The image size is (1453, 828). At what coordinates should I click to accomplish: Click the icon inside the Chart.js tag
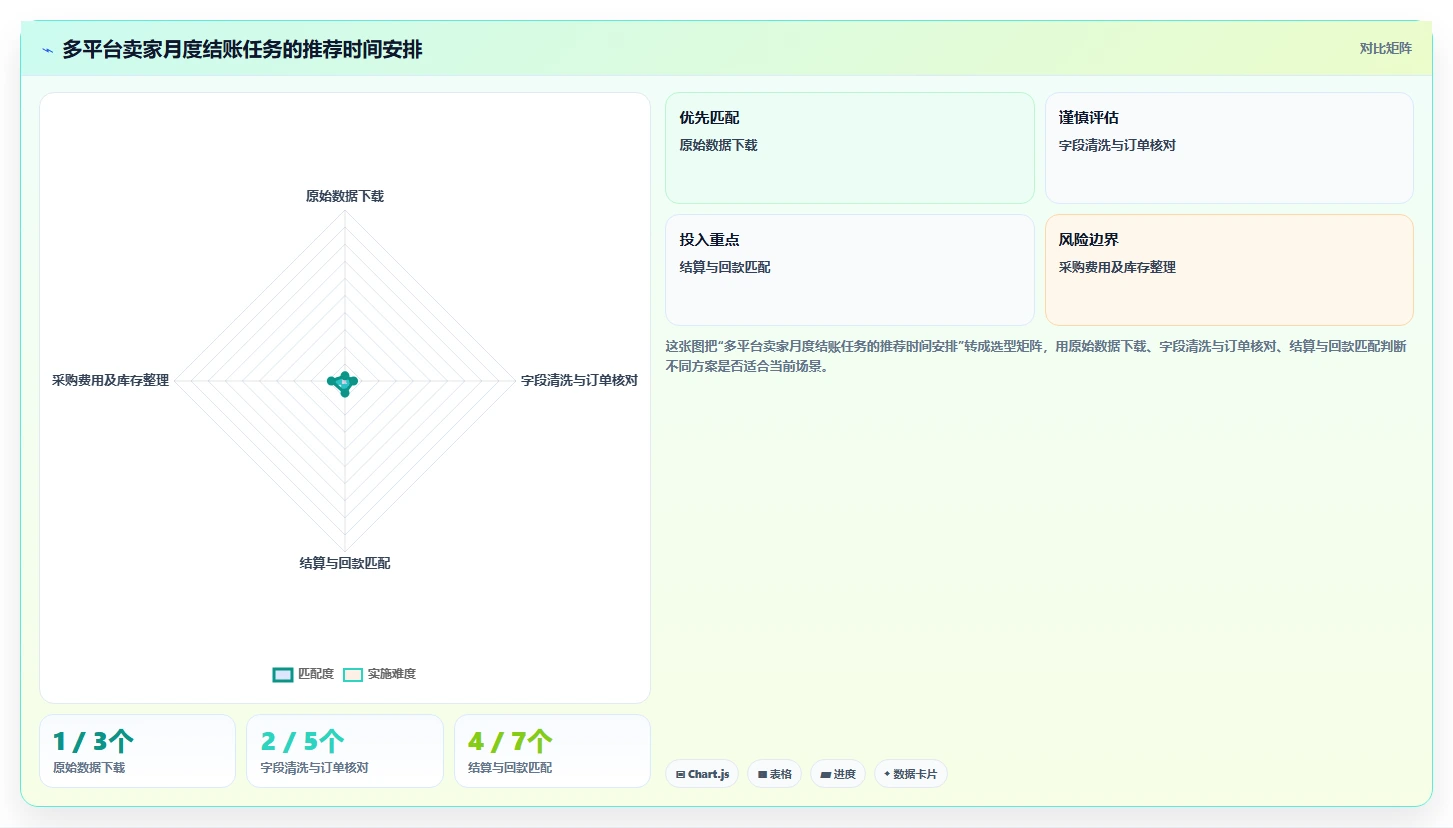[681, 774]
